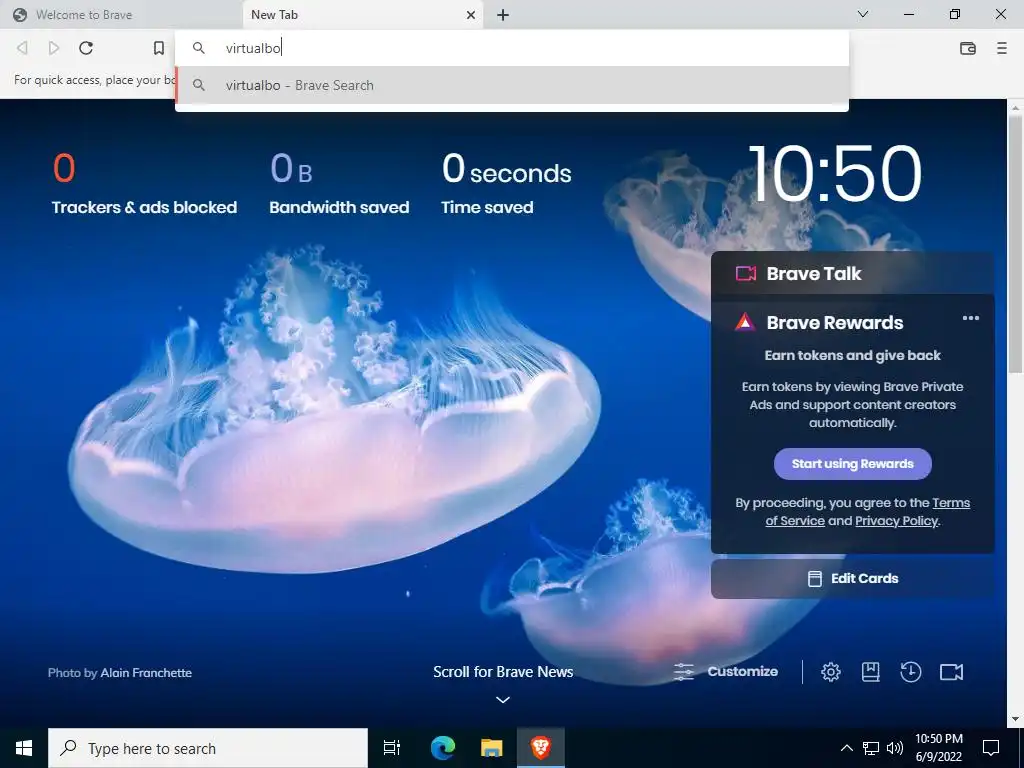Image resolution: width=1024 pixels, height=768 pixels.
Task: Click the Trackers & ads blocked stat
Action: pos(144,184)
